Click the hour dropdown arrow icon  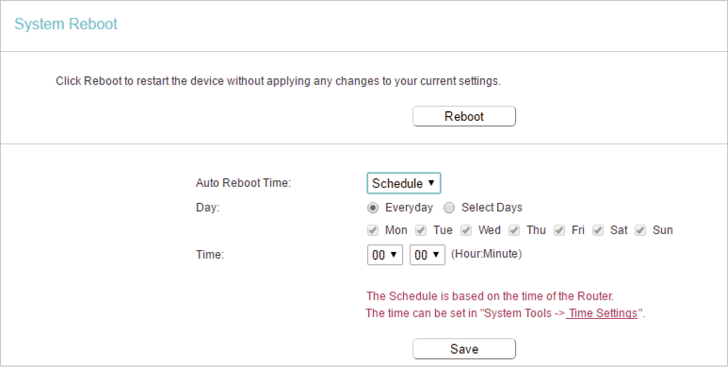[x=394, y=254]
